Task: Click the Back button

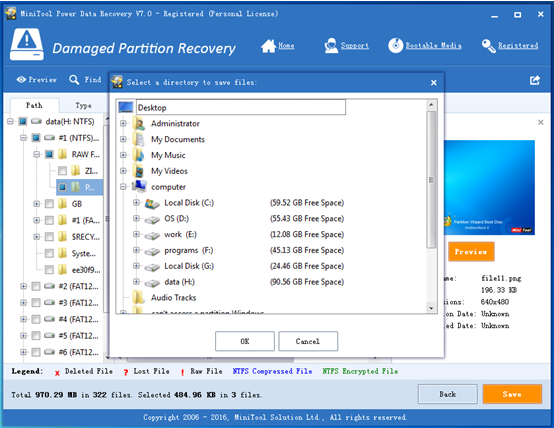Action: pos(448,394)
